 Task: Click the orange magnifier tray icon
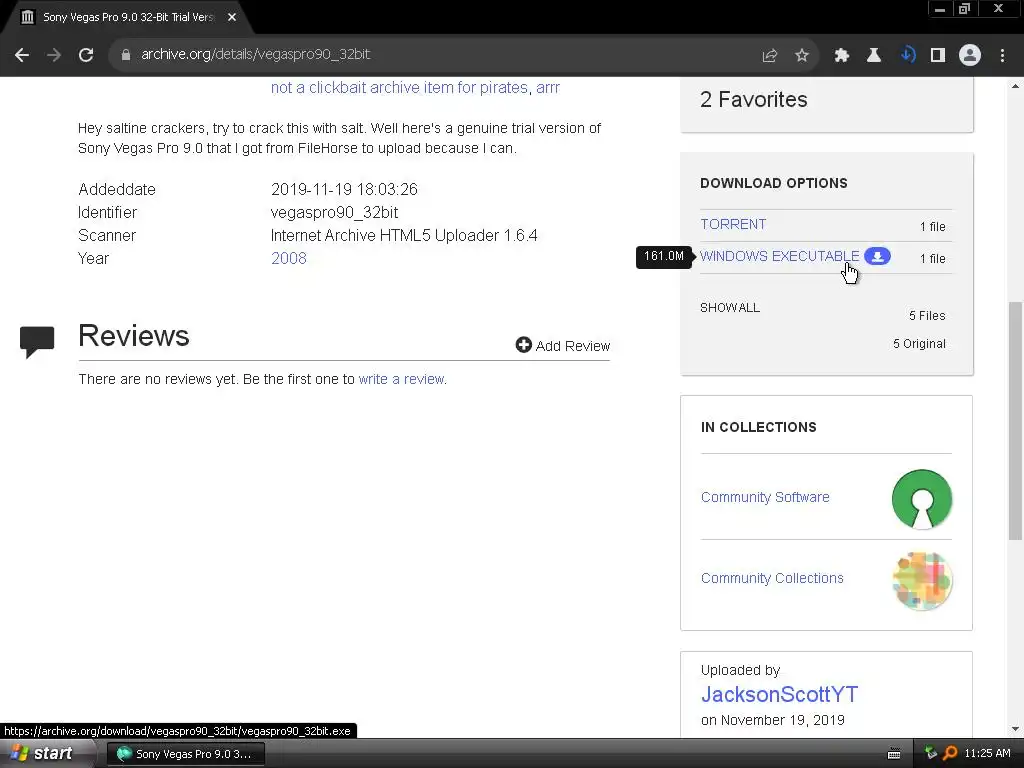(950, 753)
